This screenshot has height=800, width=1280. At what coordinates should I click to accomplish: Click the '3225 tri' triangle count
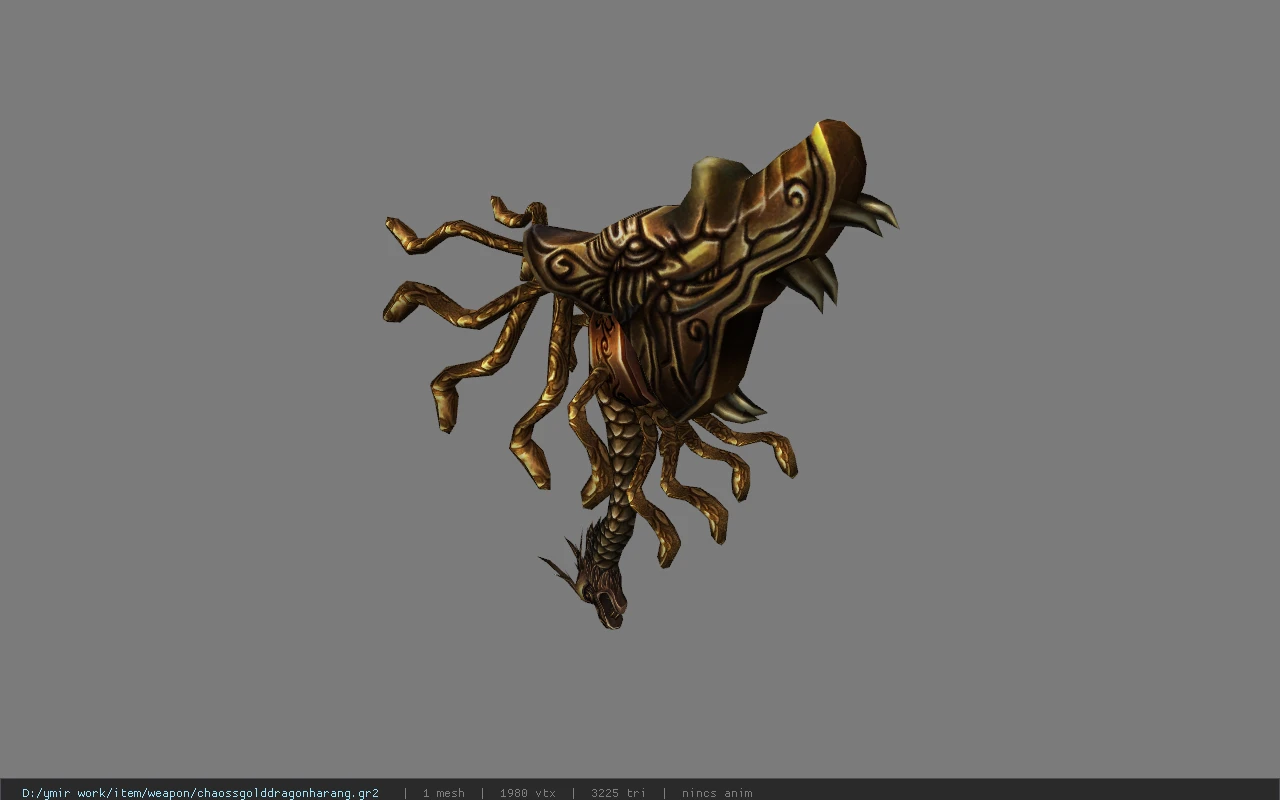[618, 793]
